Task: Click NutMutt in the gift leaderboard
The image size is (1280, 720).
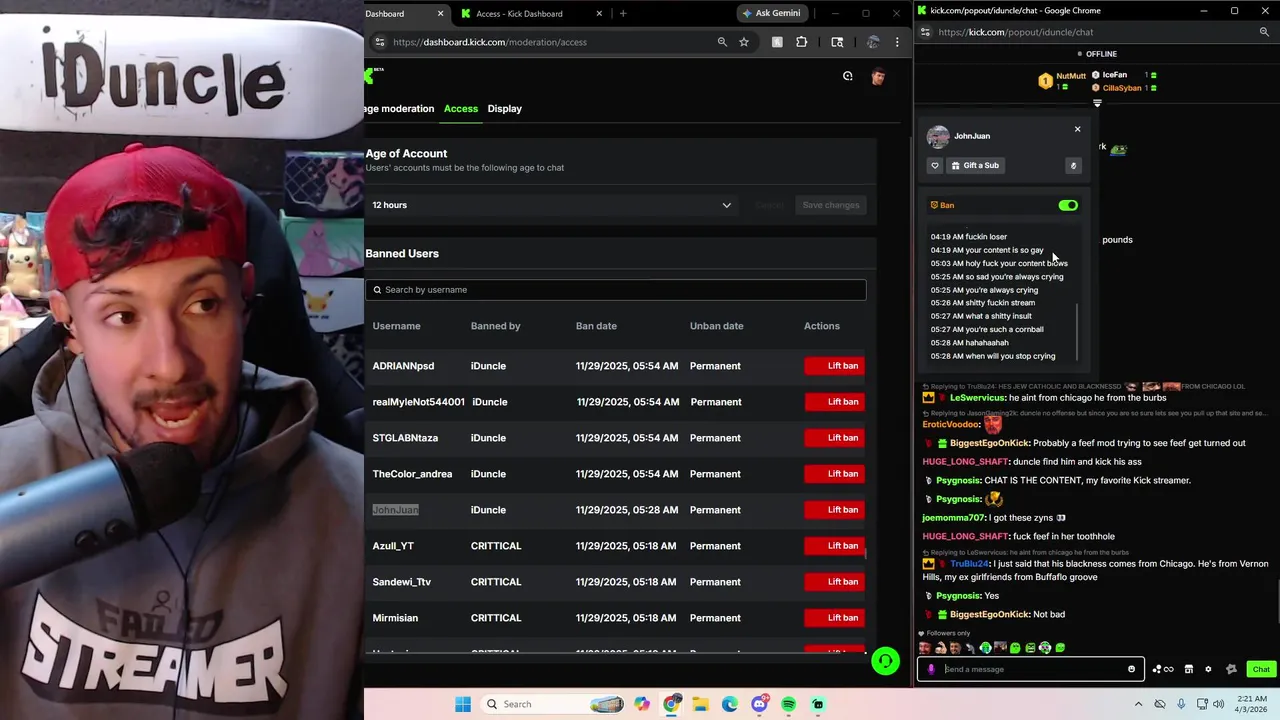Action: coord(1070,76)
